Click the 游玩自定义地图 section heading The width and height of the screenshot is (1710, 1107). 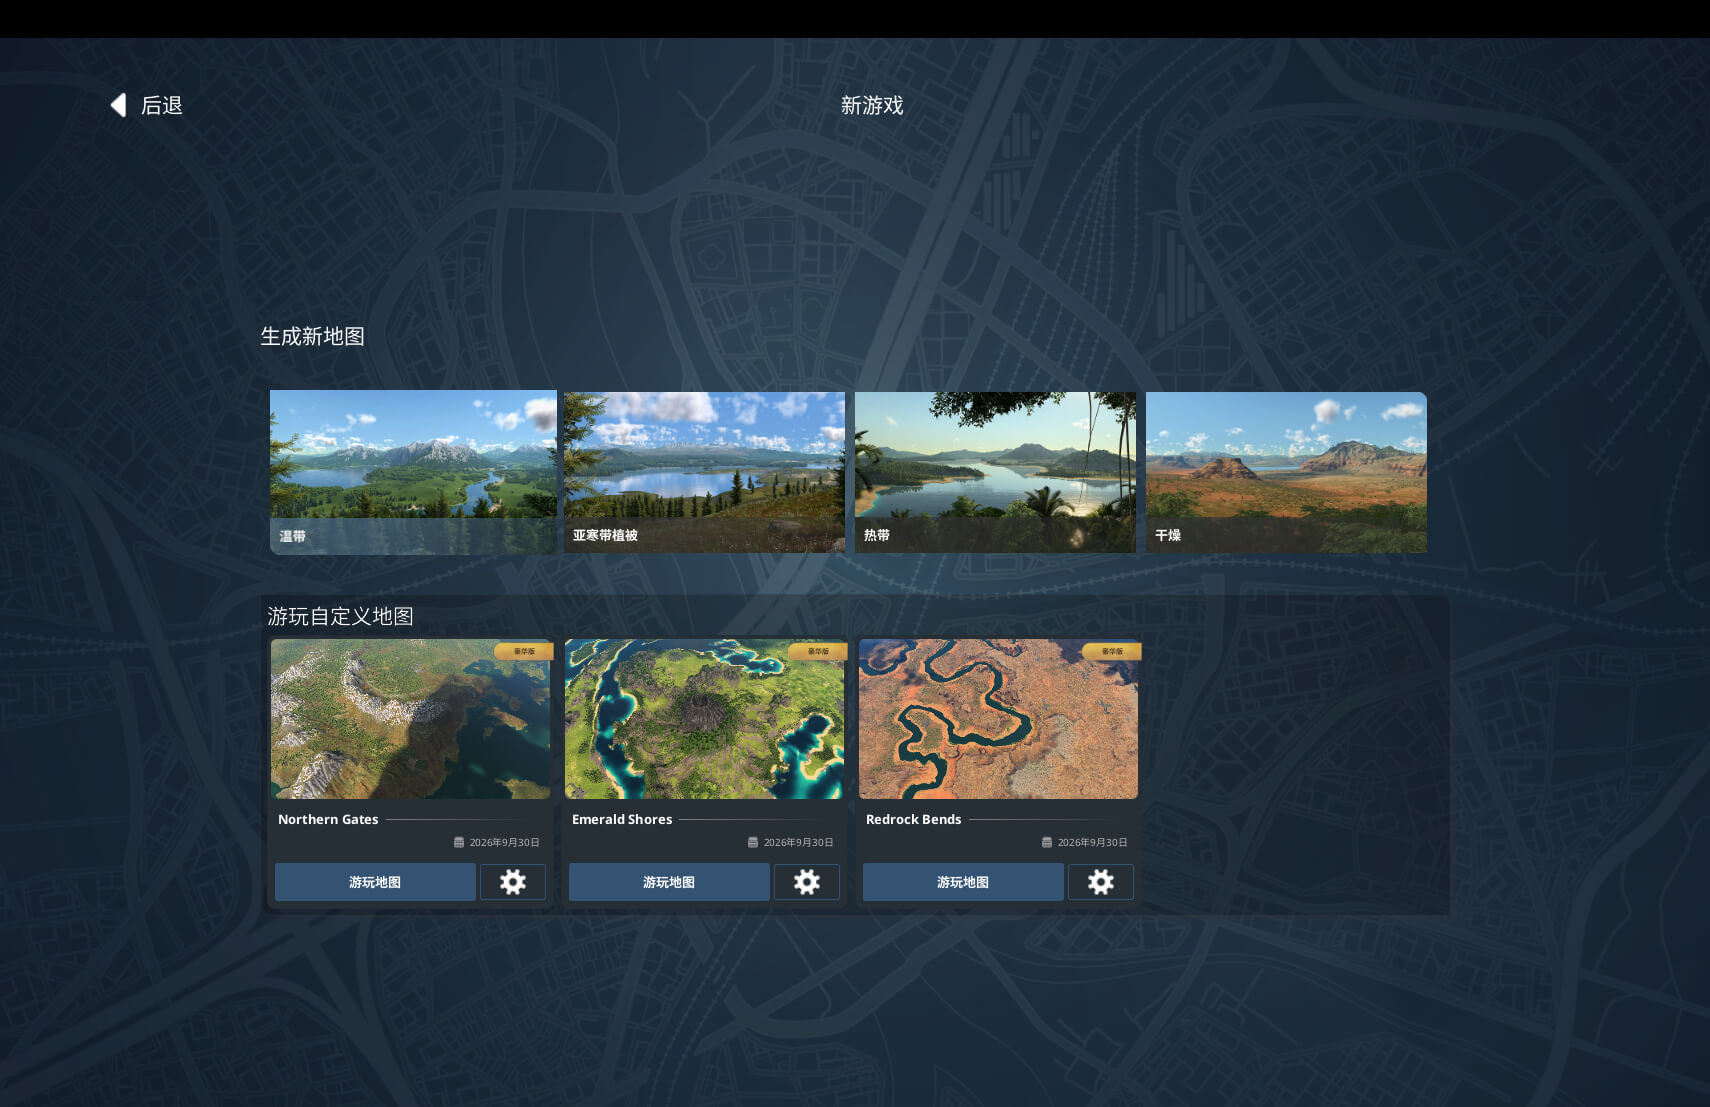pos(340,616)
